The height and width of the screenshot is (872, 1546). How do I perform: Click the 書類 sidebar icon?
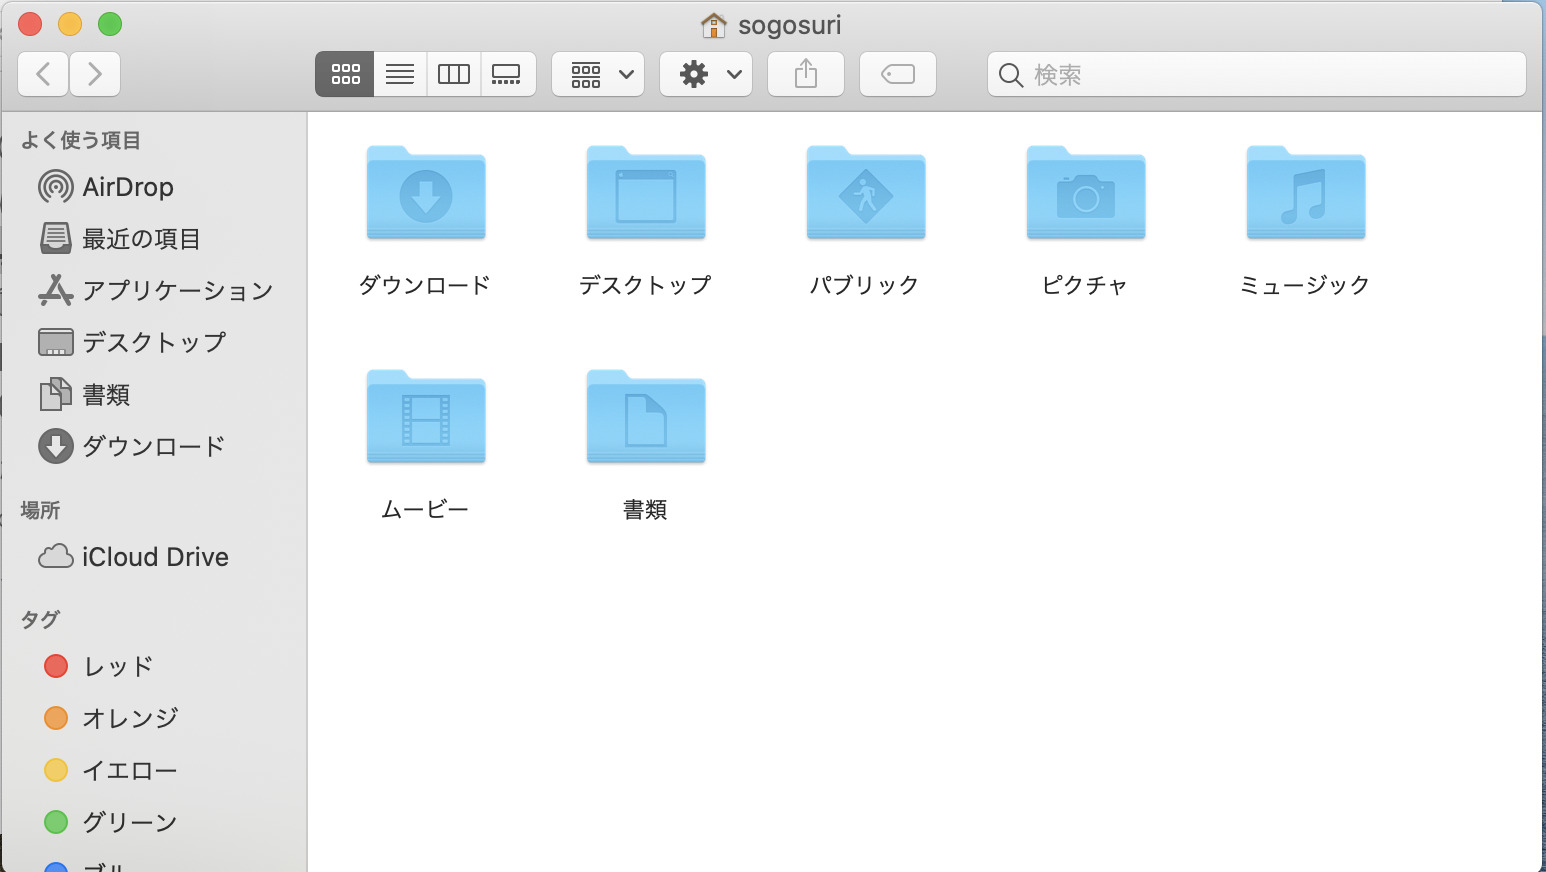(56, 394)
